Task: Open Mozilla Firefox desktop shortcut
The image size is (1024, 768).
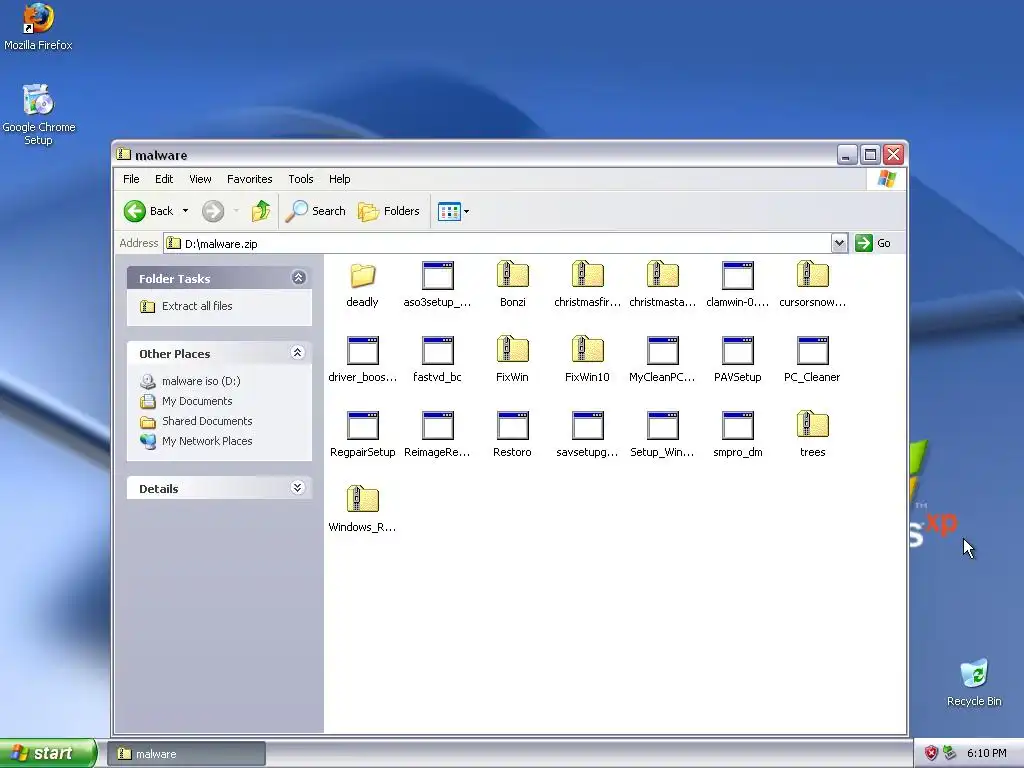Action: 38,27
